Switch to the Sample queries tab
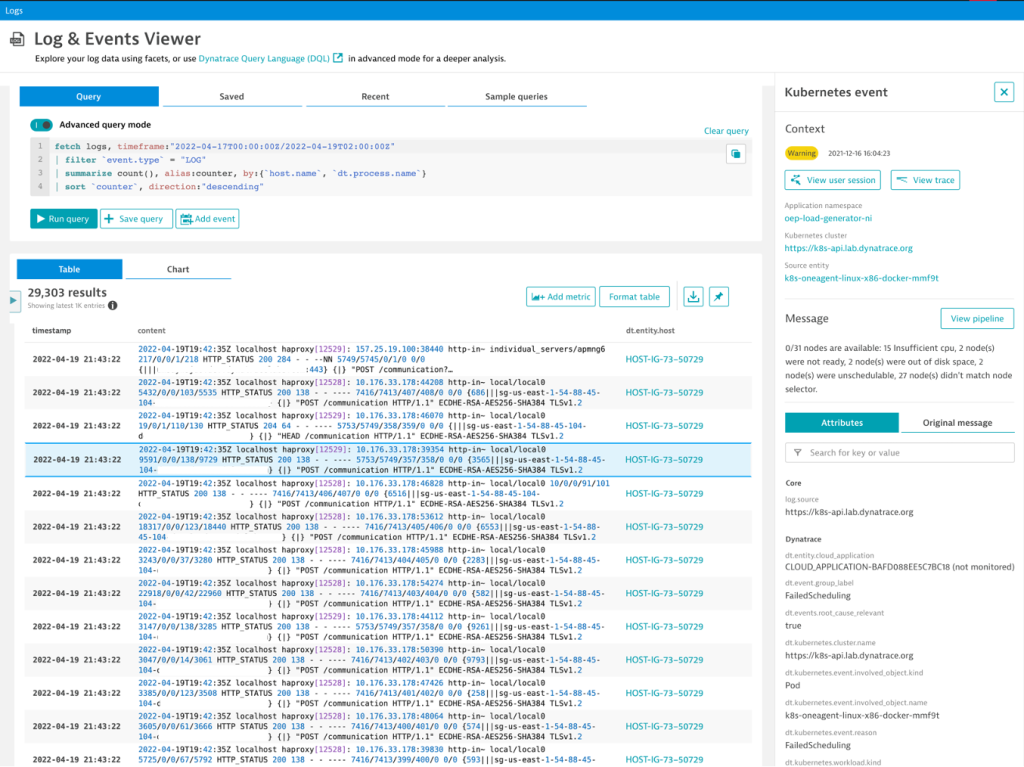Image resolution: width=1024 pixels, height=767 pixels. (517, 96)
